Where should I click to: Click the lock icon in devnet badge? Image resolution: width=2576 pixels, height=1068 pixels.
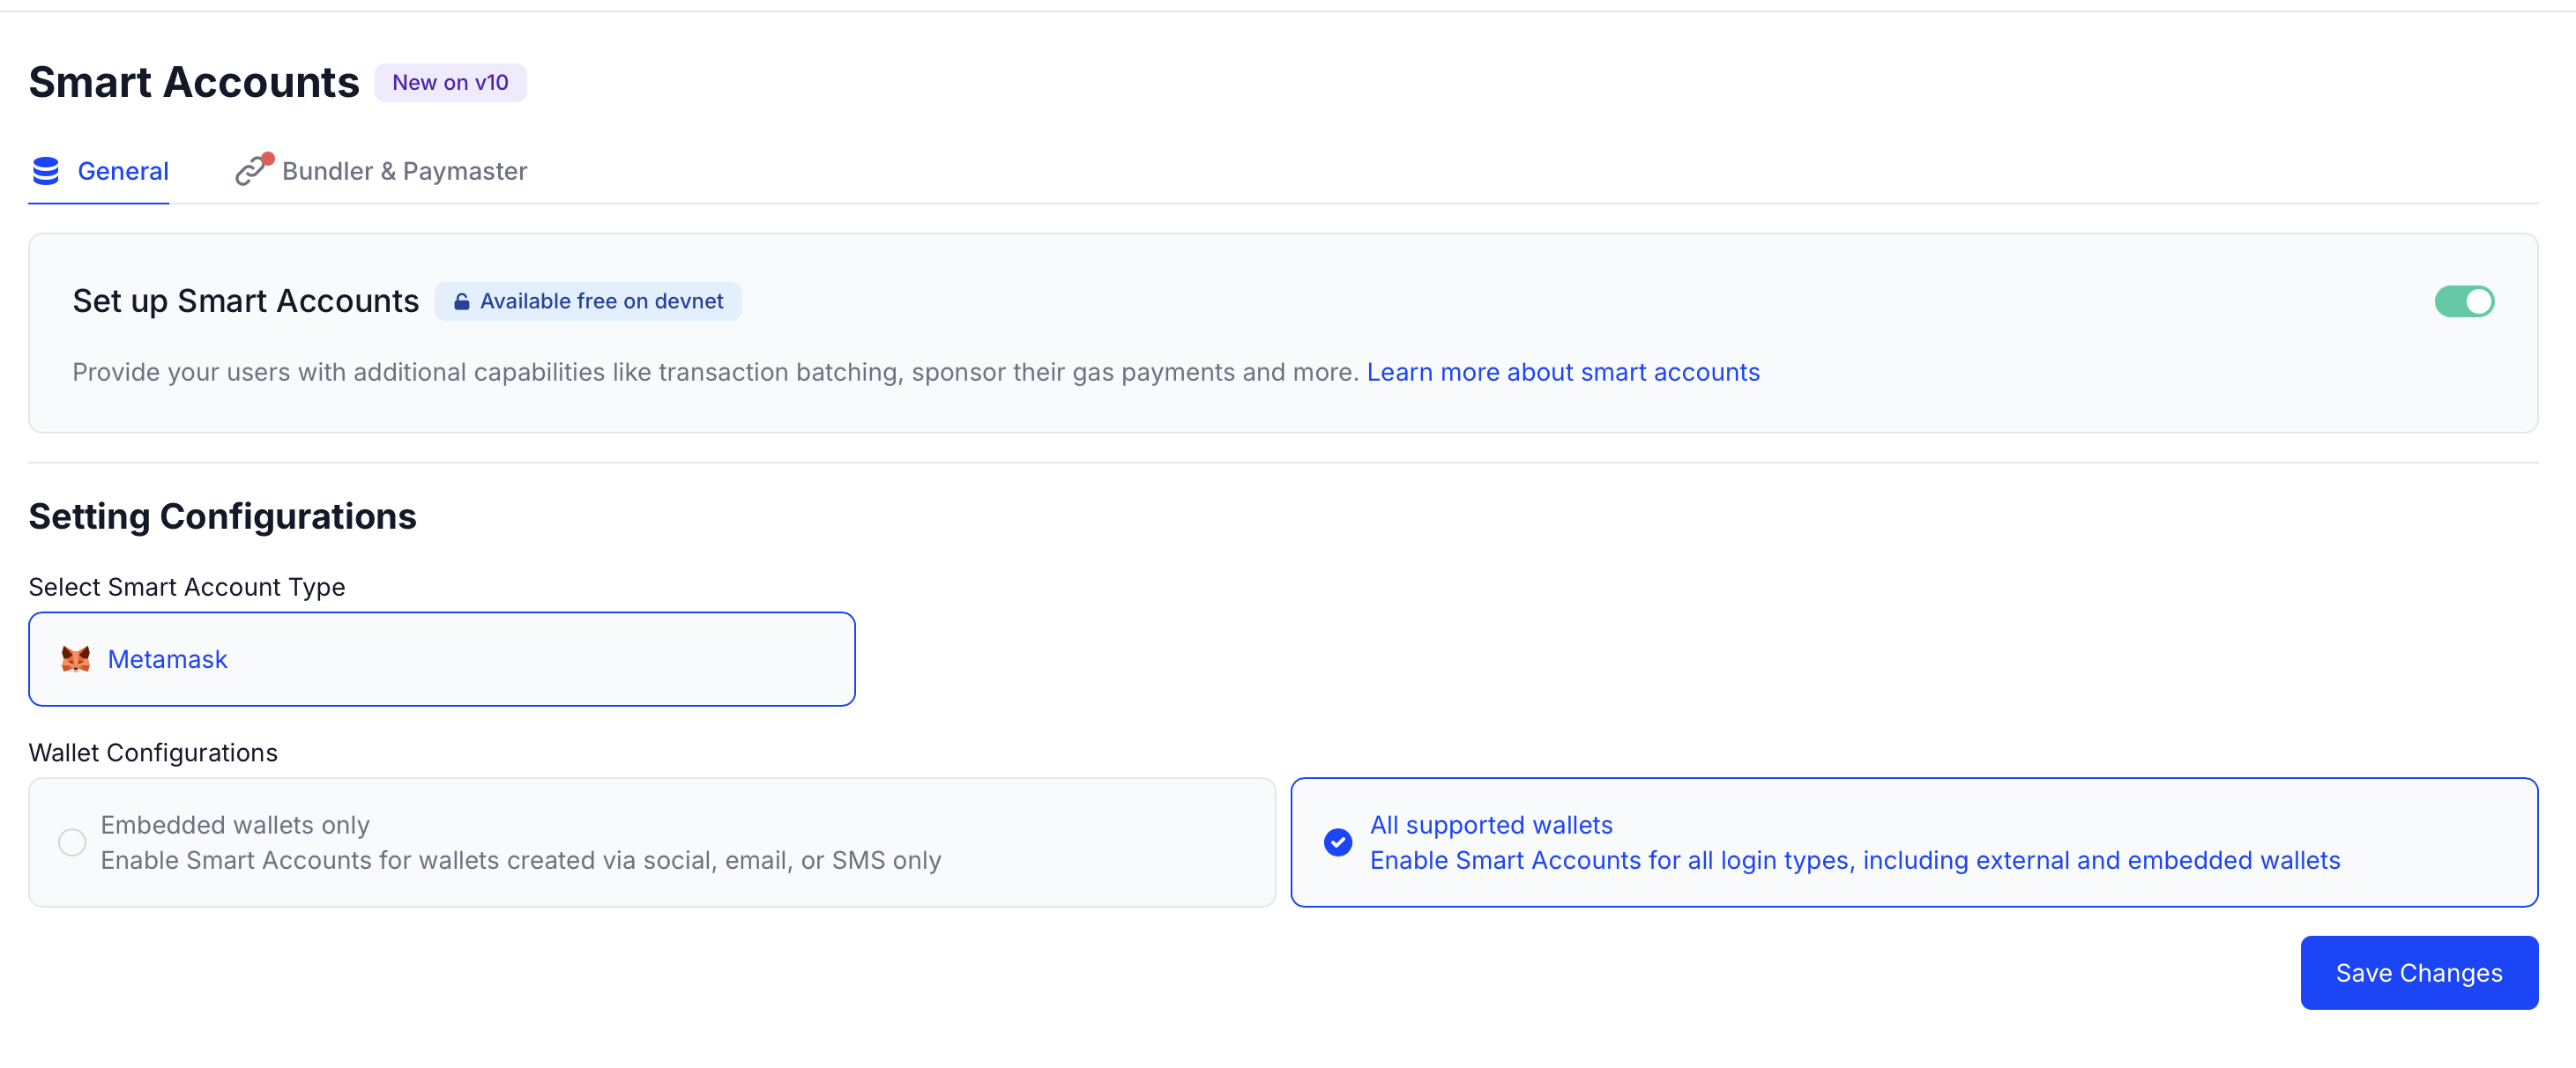tap(461, 302)
